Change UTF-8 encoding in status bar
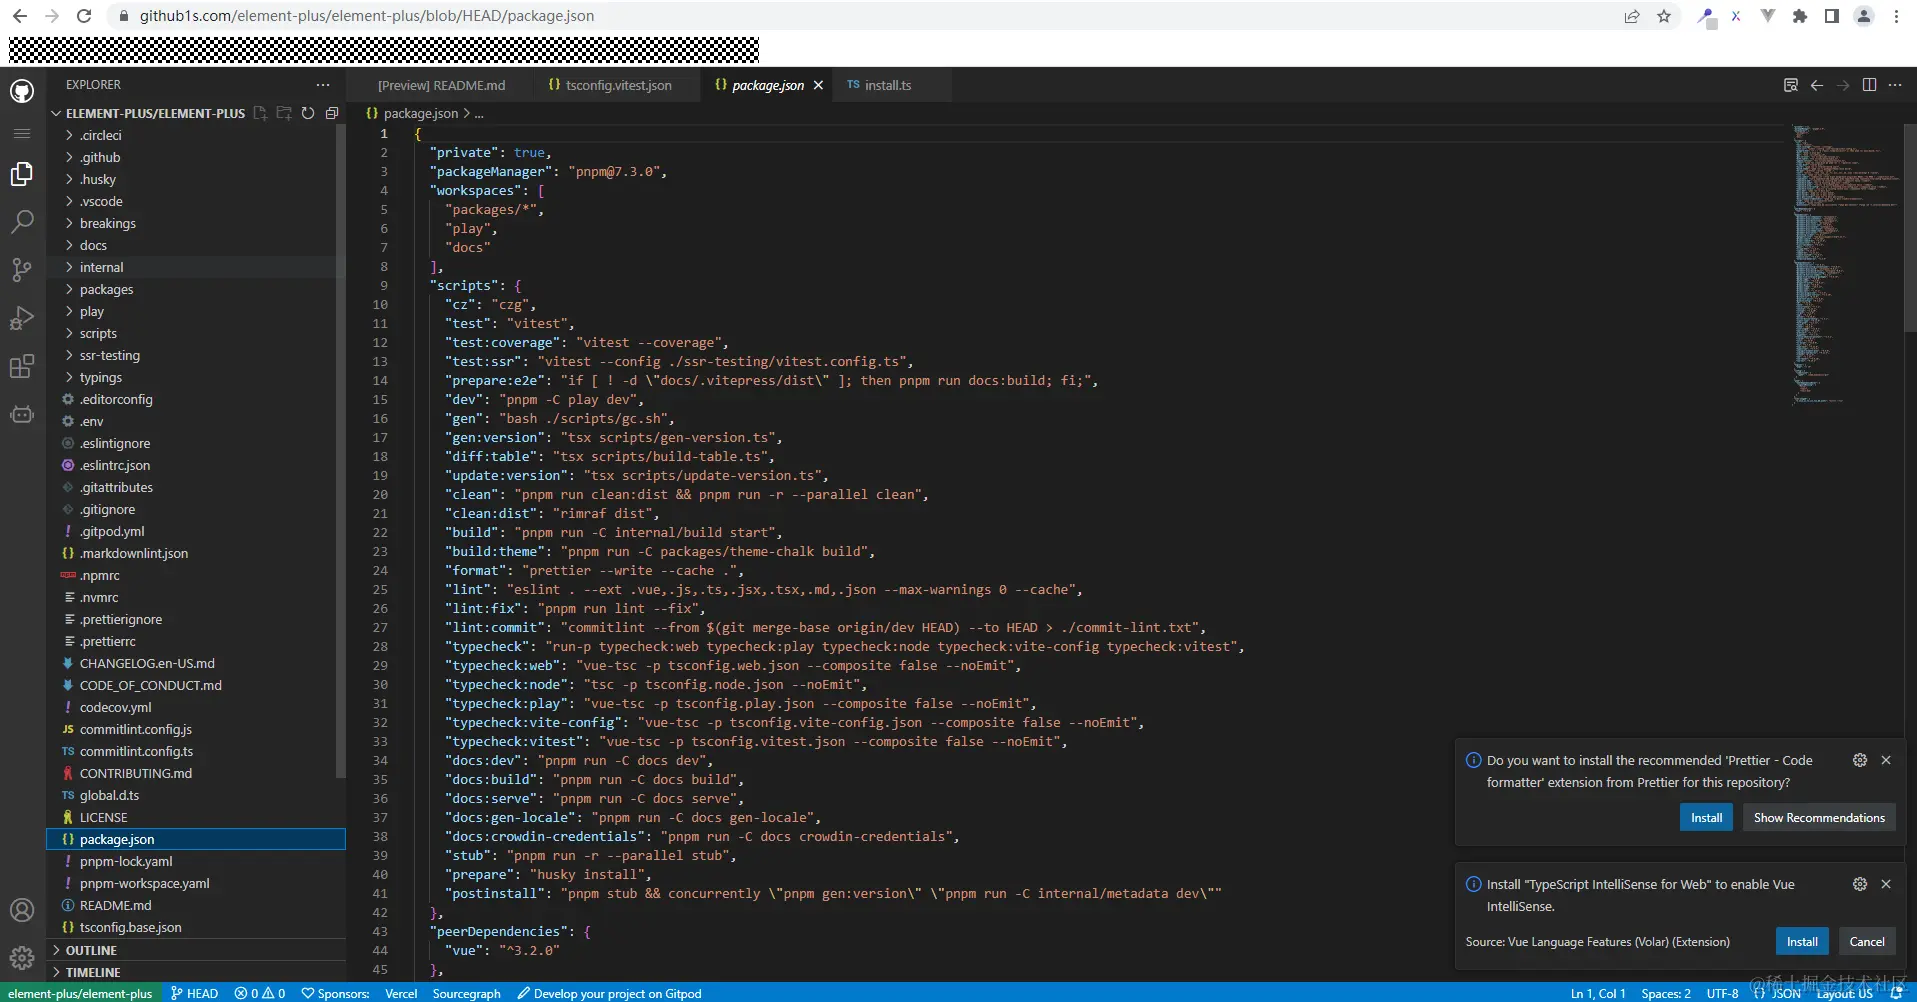Screen dimensions: 1917x1002 pos(1722,993)
